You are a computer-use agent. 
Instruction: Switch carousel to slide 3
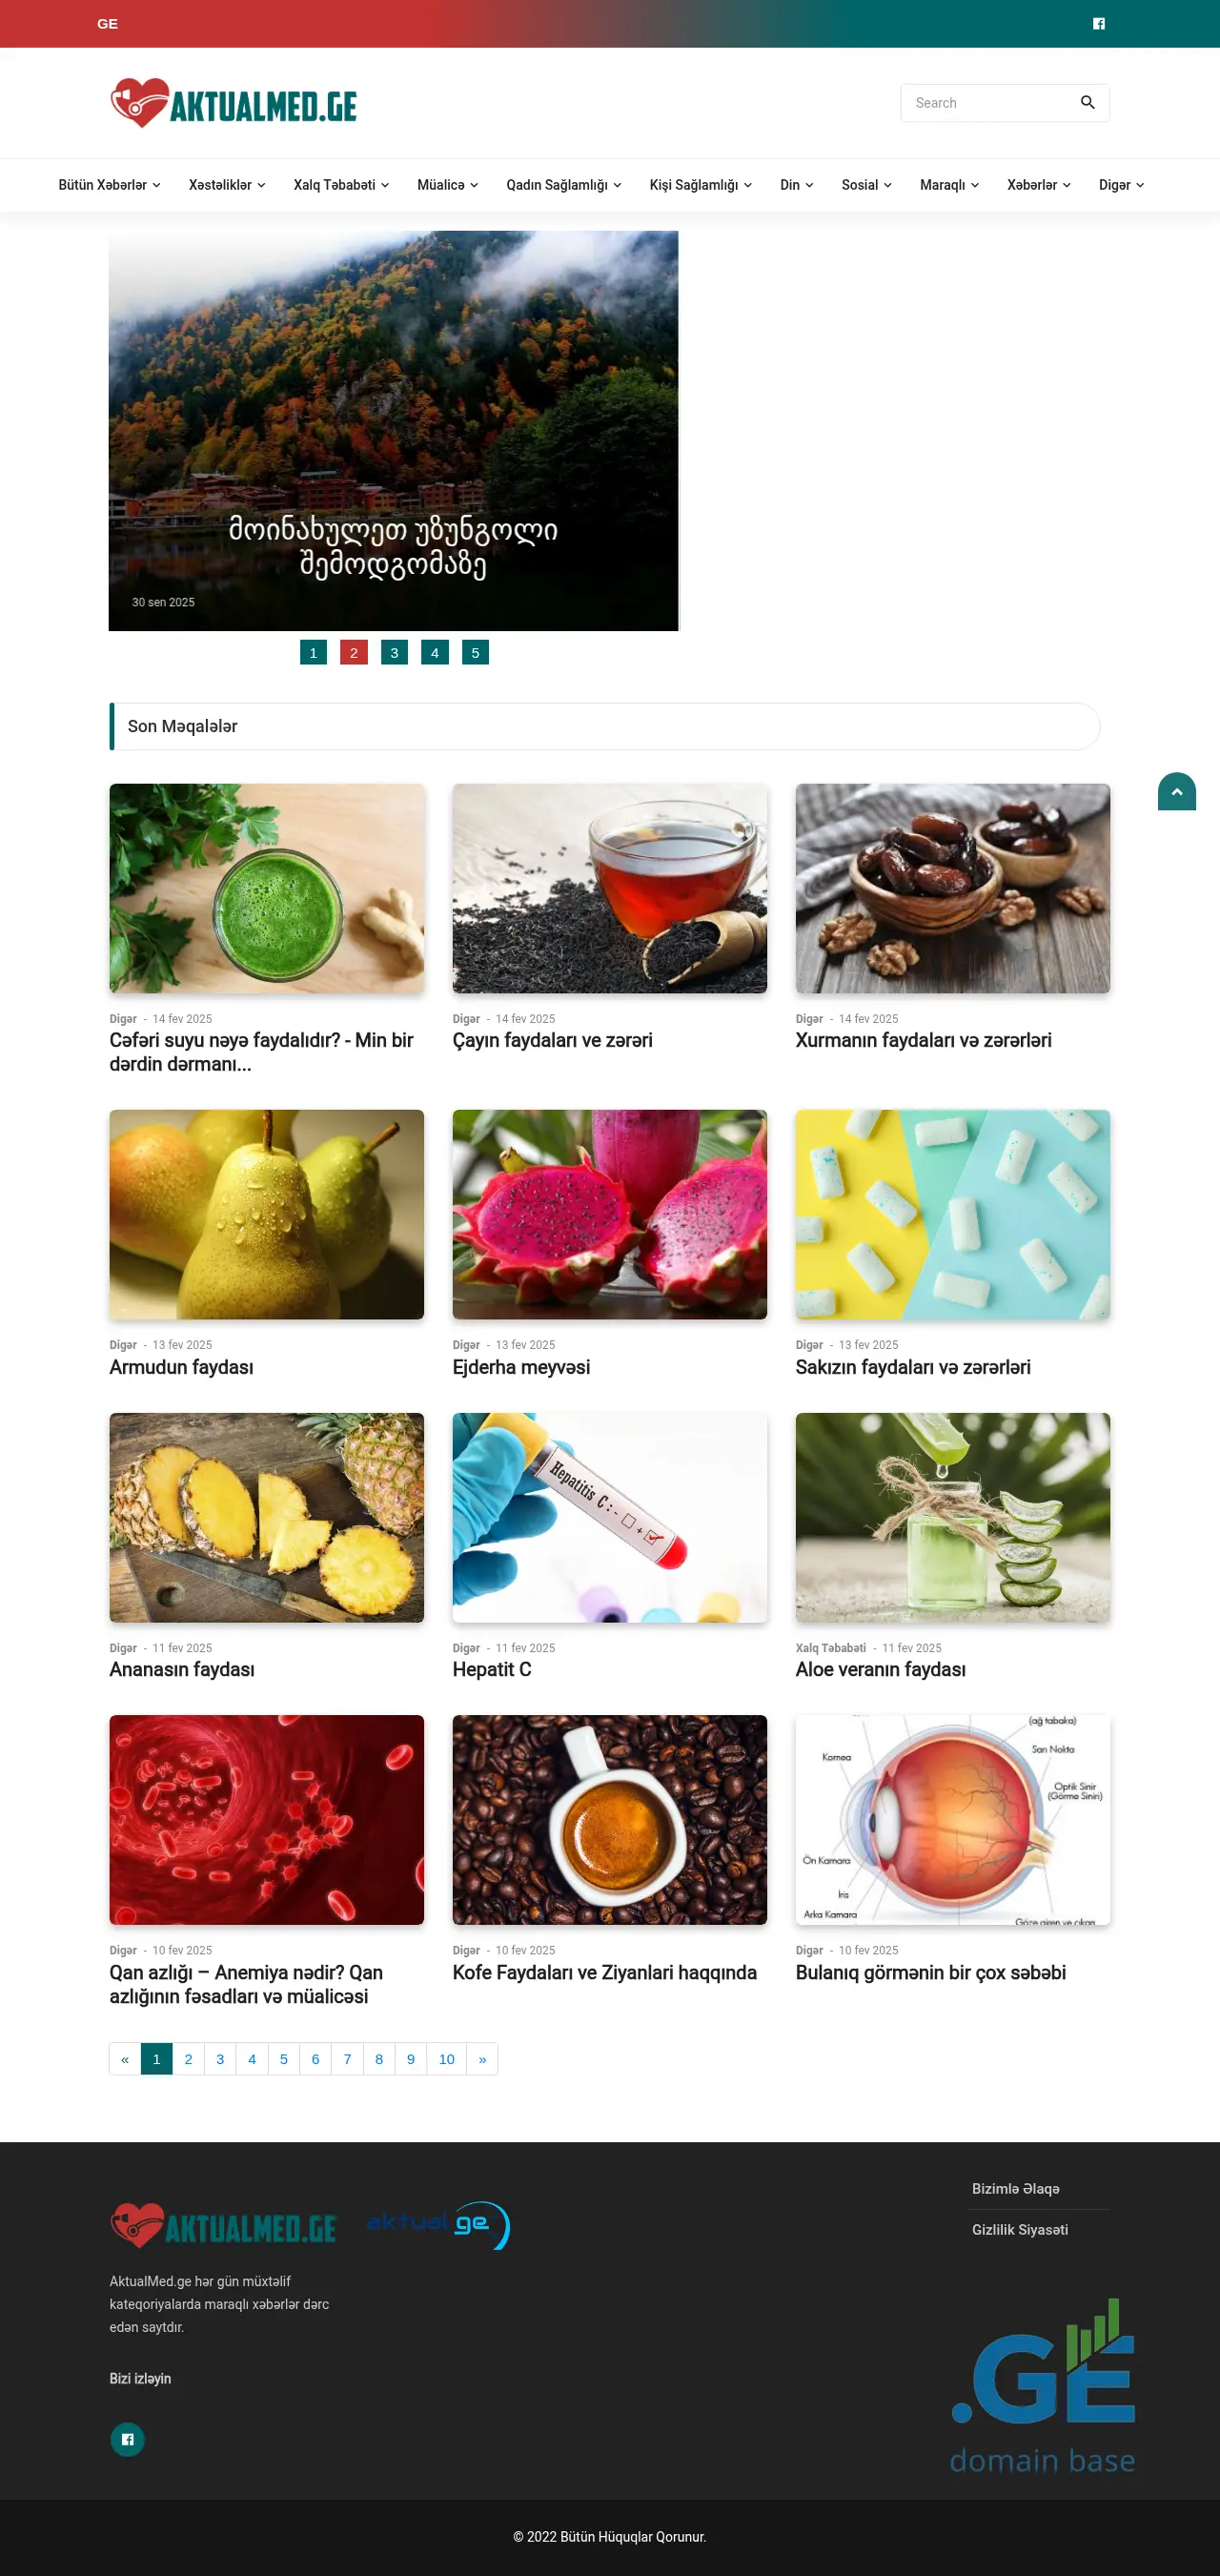pyautogui.click(x=394, y=652)
